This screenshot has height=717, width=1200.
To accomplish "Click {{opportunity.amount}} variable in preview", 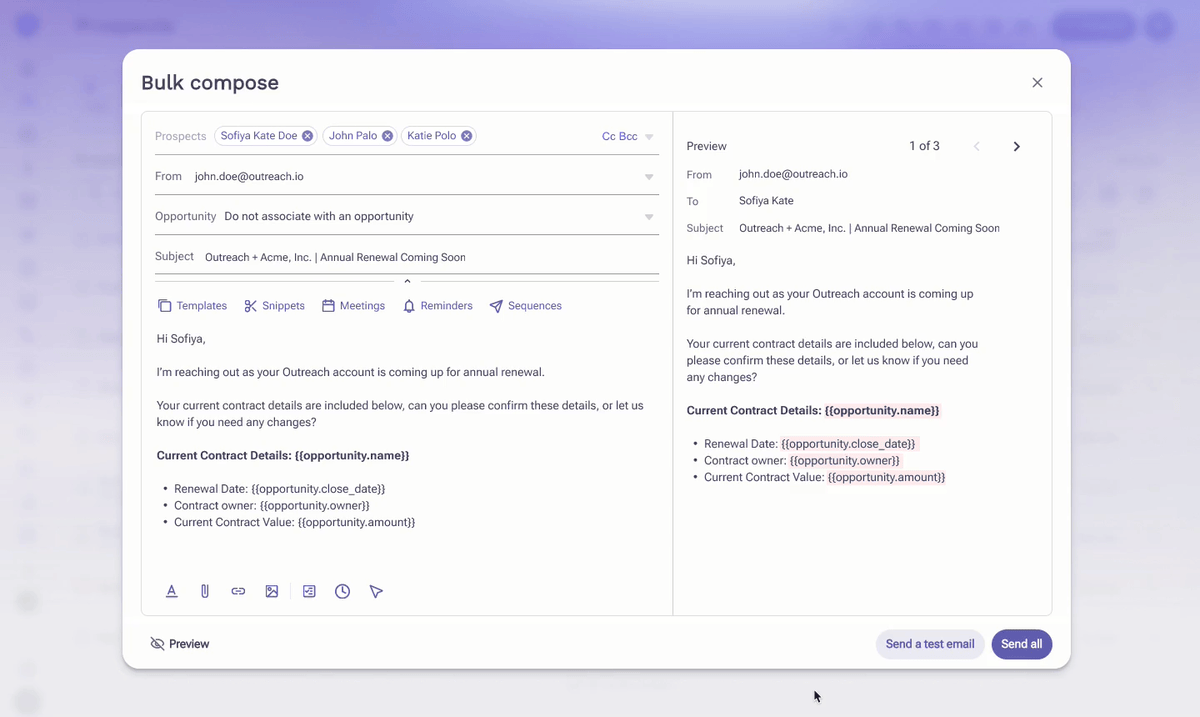I will point(886,477).
